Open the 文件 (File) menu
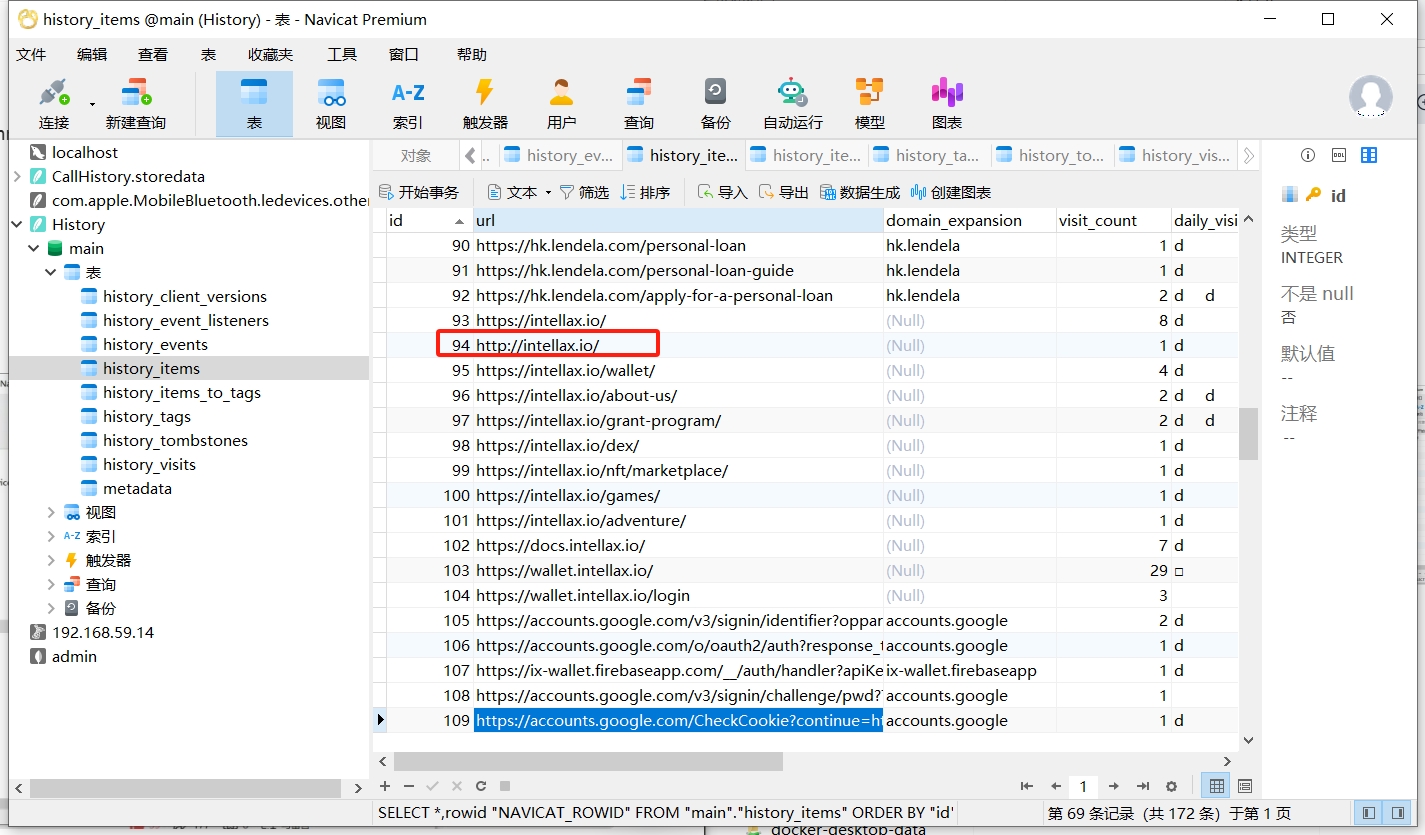This screenshot has height=835, width=1425. point(31,55)
